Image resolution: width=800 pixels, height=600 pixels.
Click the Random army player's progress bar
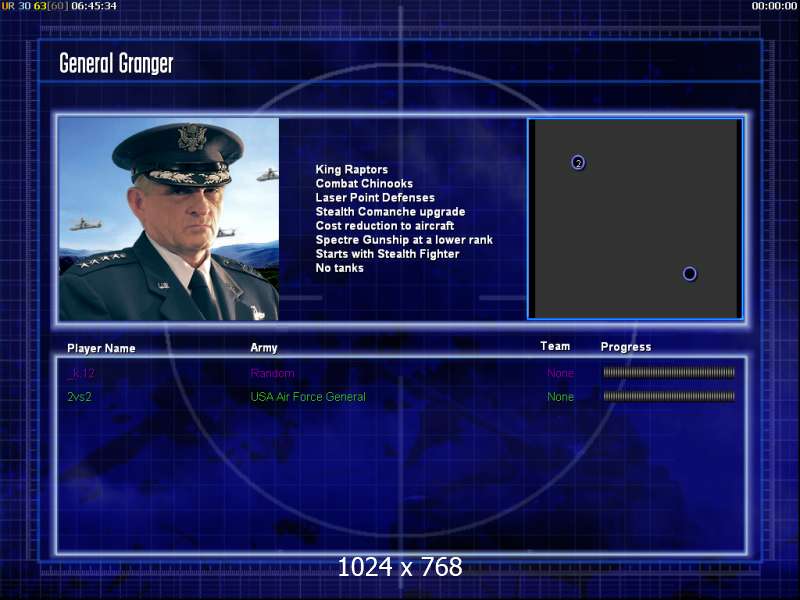(x=669, y=372)
